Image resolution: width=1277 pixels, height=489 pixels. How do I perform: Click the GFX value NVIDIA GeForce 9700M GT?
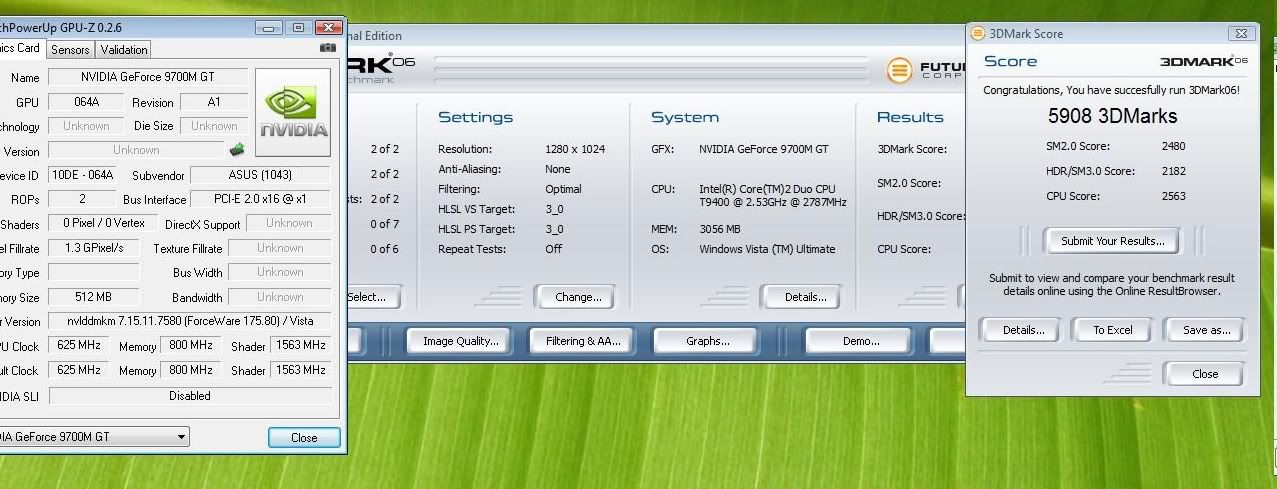(764, 149)
